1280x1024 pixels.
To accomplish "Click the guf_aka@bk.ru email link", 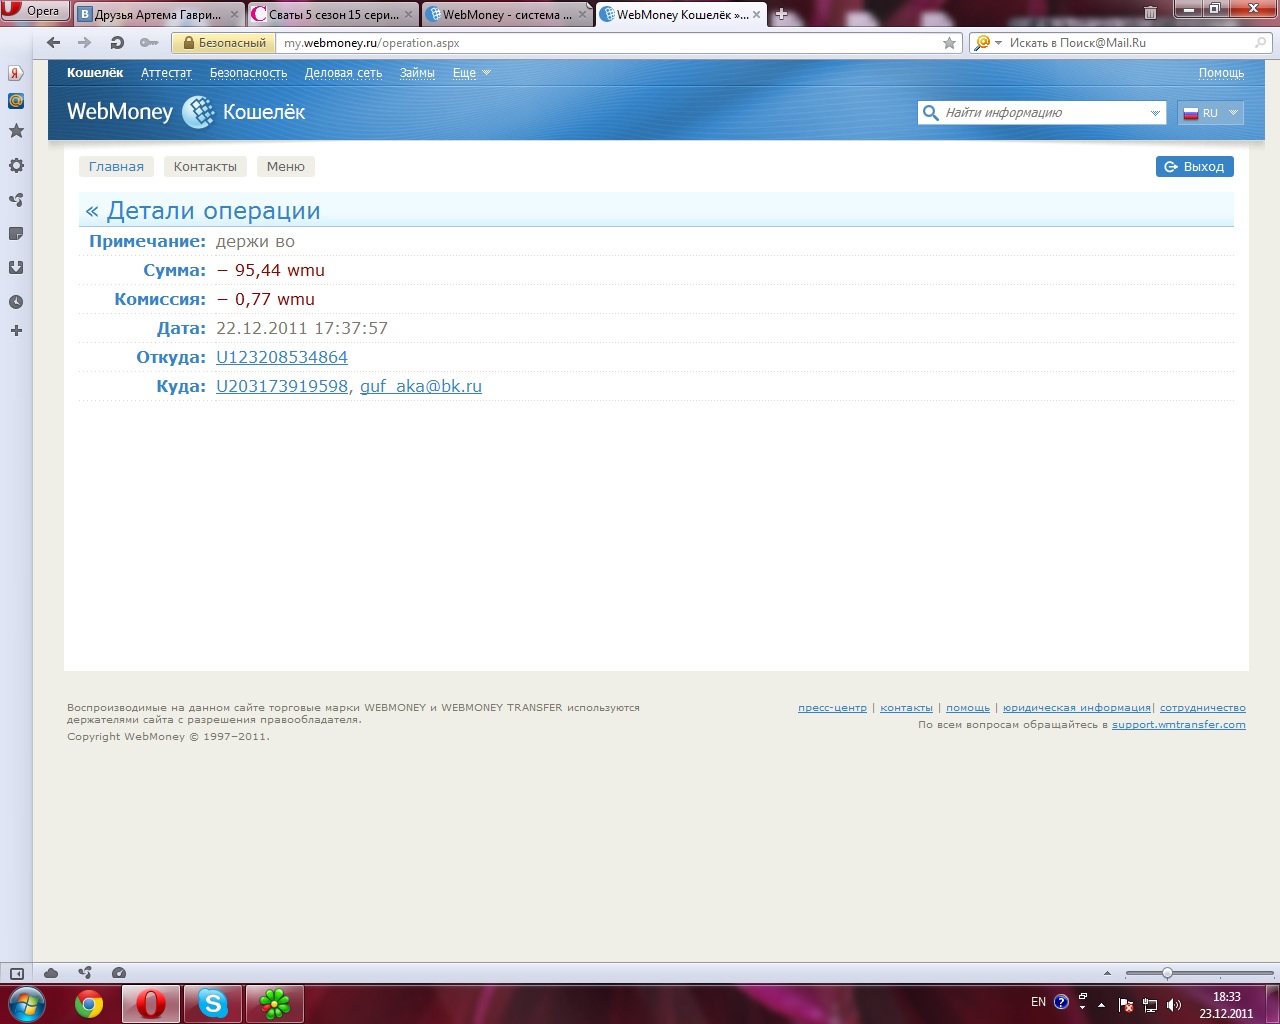I will [421, 386].
